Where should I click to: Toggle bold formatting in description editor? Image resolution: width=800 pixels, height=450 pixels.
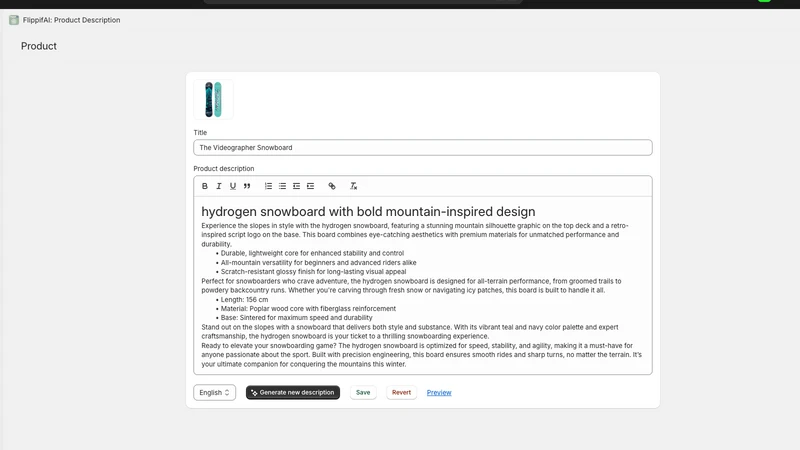click(x=205, y=186)
